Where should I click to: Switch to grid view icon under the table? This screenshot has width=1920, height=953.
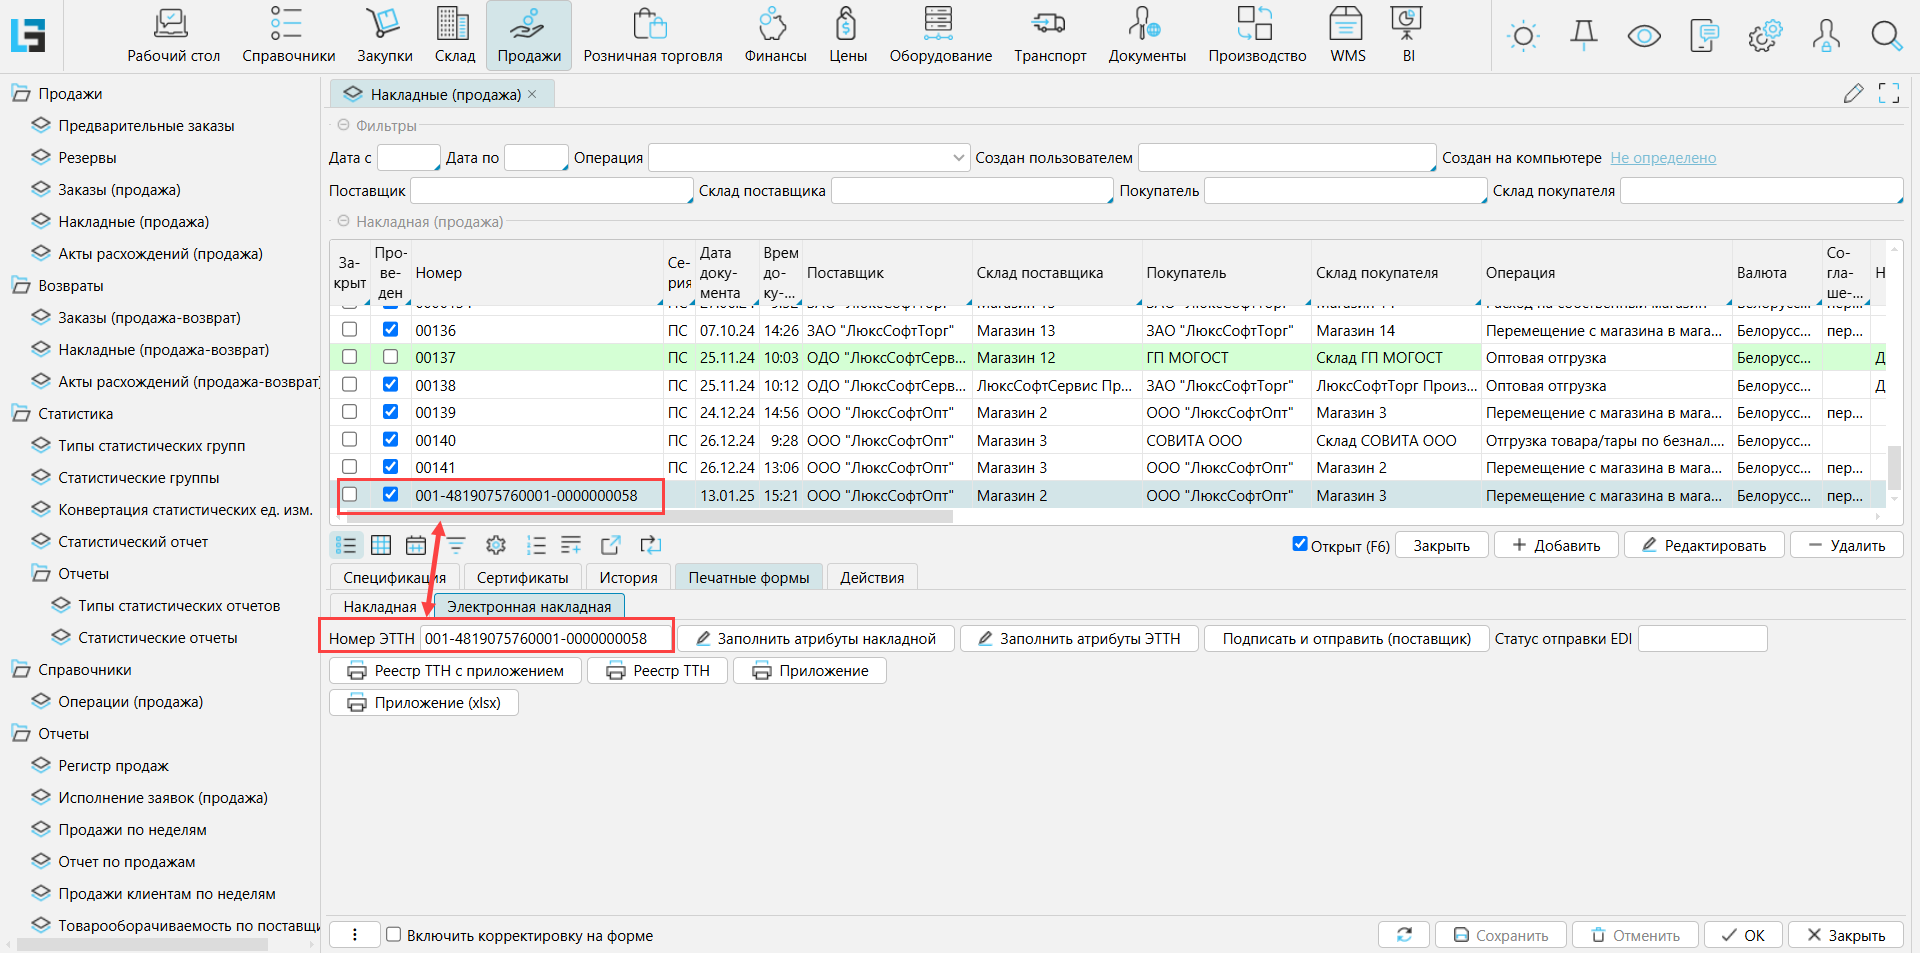(381, 545)
